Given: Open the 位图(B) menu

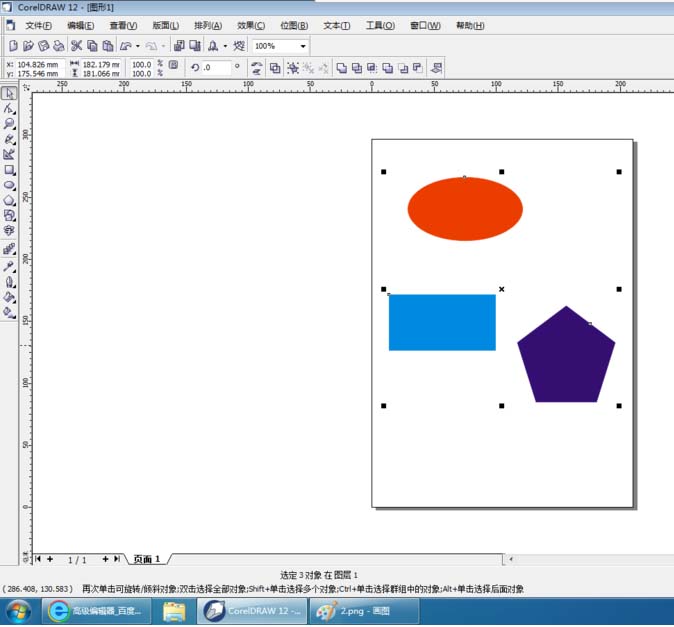Looking at the screenshot, I should [x=294, y=25].
